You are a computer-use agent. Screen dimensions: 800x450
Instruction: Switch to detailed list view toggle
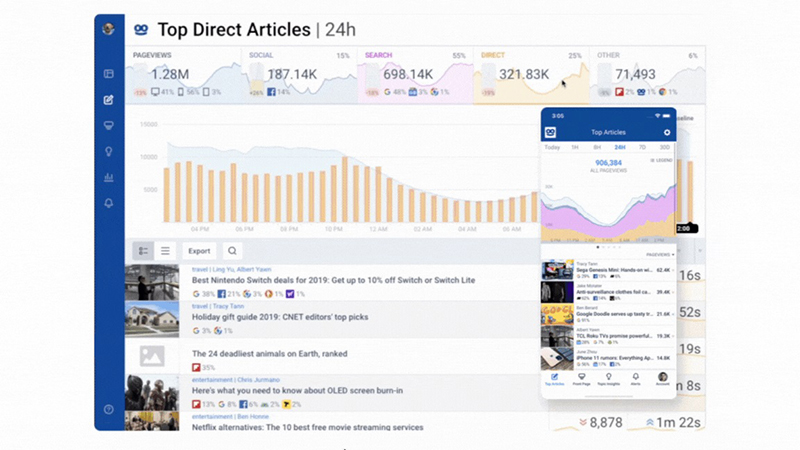coord(143,251)
